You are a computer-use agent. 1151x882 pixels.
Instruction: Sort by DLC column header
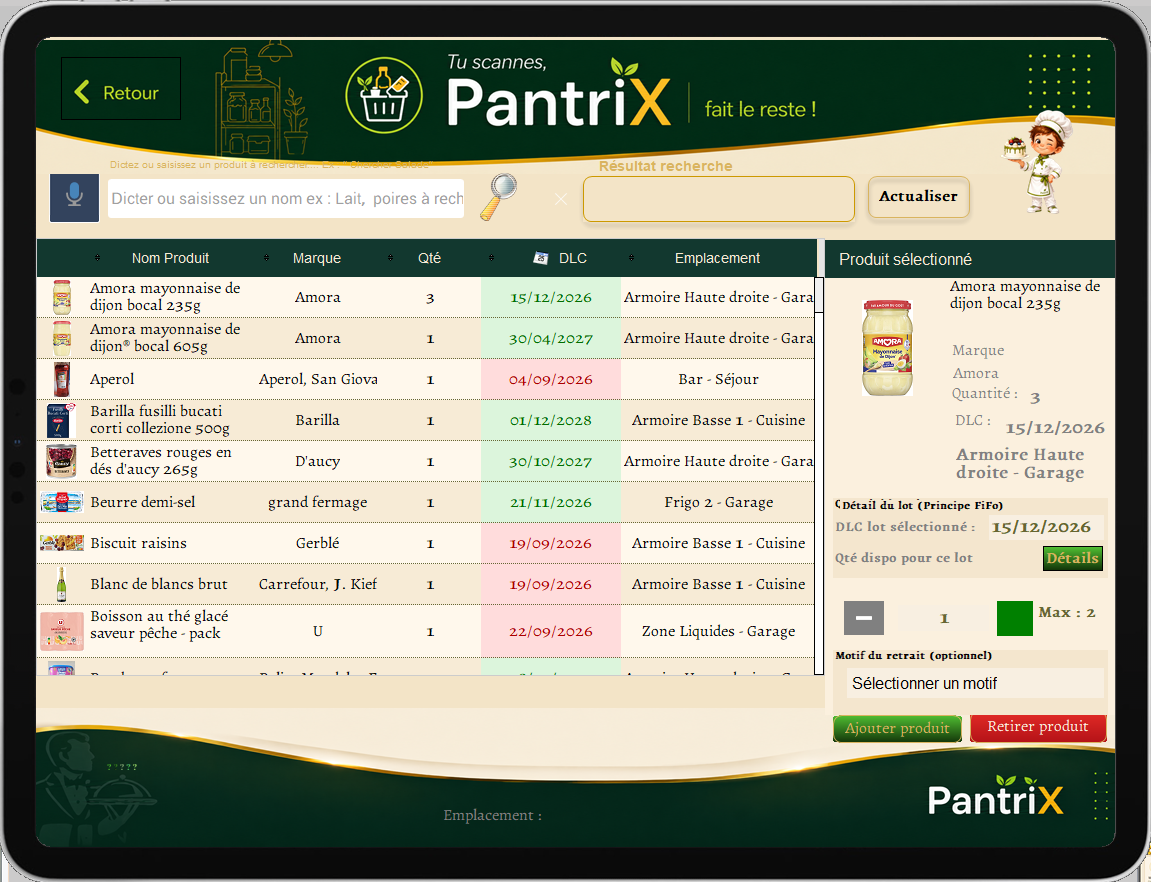tap(573, 258)
